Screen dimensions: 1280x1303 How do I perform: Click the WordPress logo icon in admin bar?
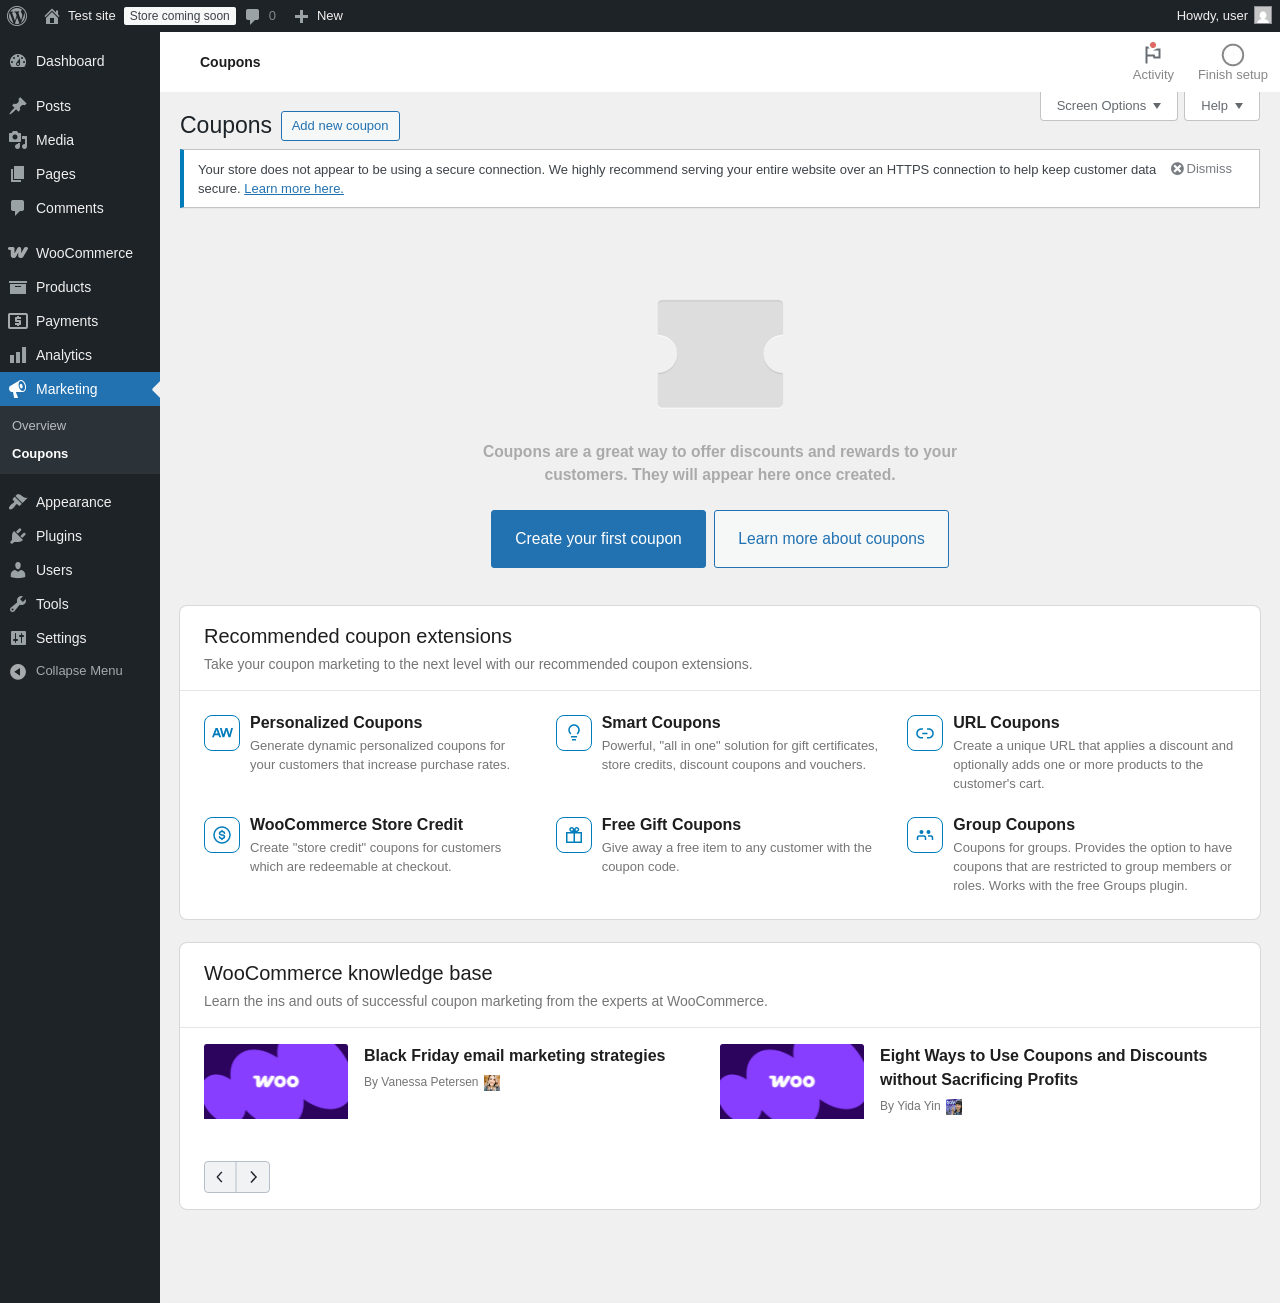tap(17, 16)
